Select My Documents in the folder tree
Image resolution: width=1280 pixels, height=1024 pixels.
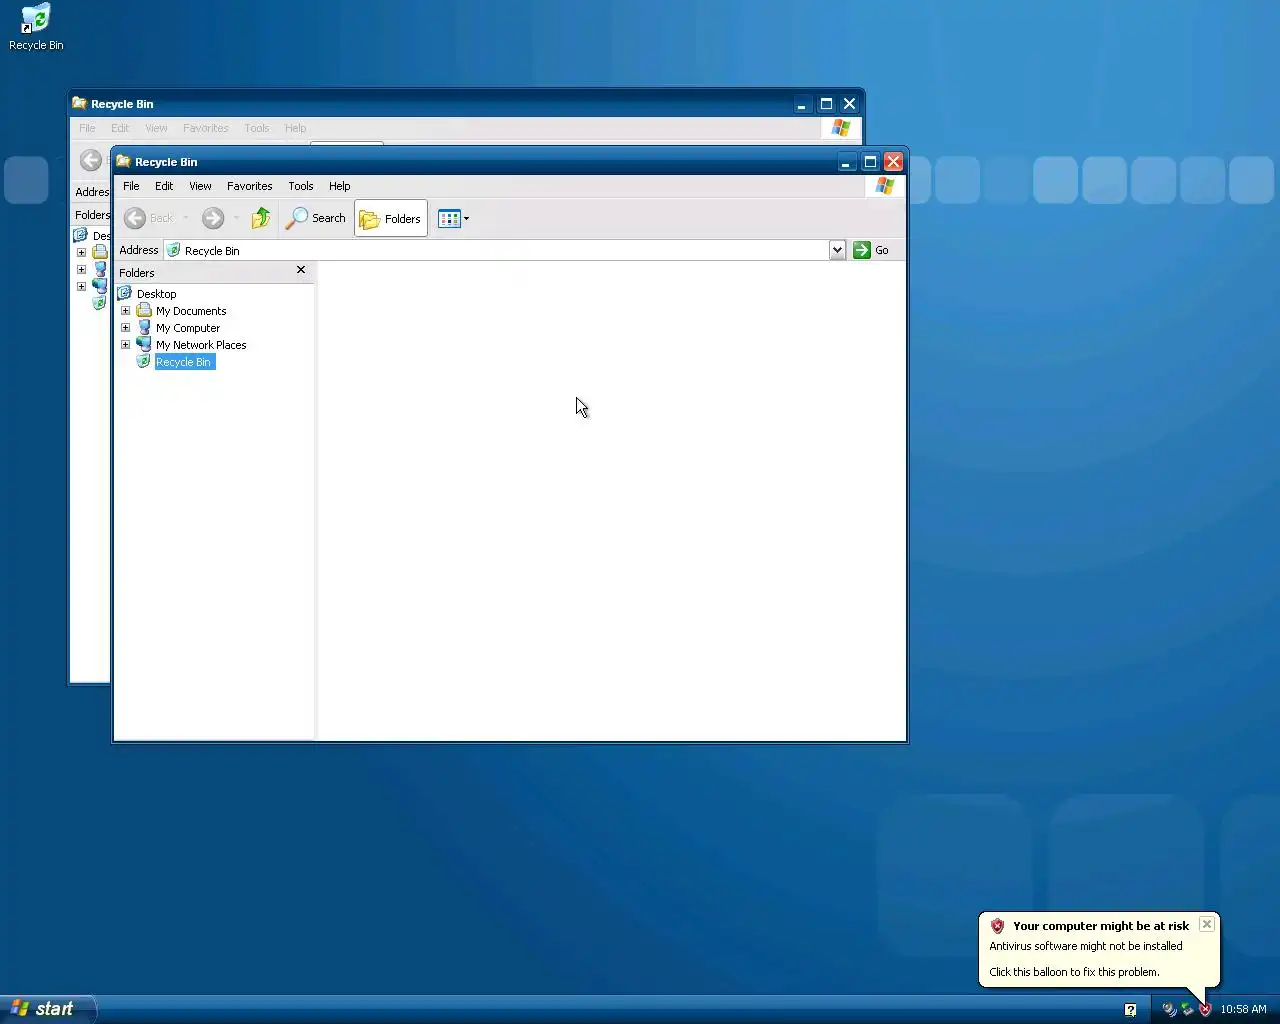[191, 311]
